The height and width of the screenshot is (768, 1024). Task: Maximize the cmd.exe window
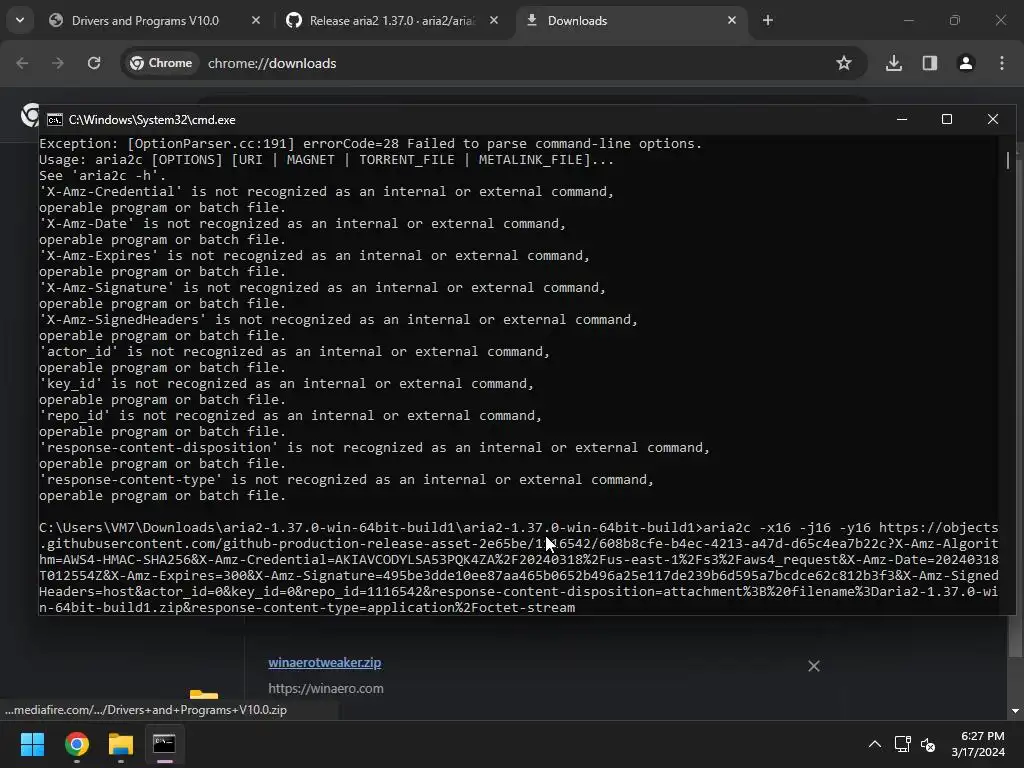[x=947, y=119]
